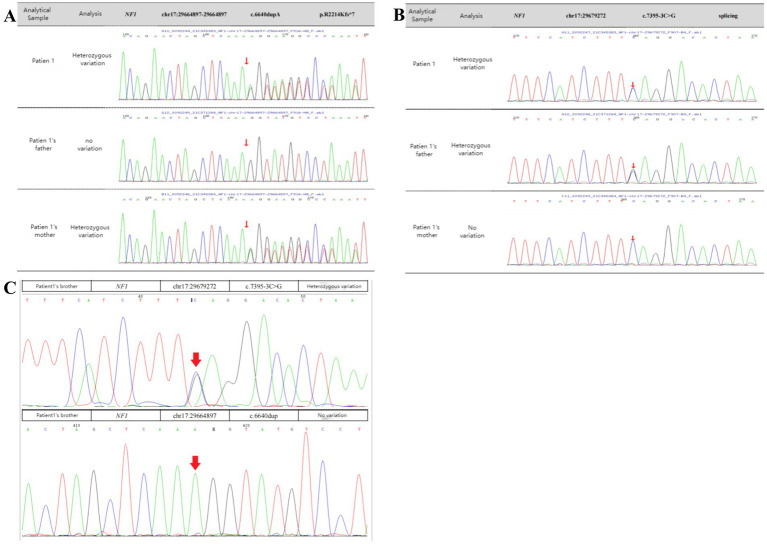Select 'c.7395-3C>G' cell in panel C
This screenshot has width=767, height=544.
264,286
